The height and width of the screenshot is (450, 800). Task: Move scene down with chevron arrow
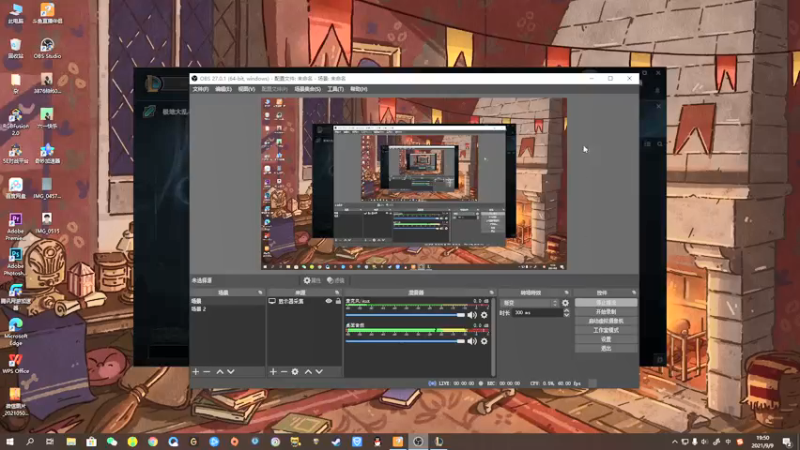pyautogui.click(x=231, y=372)
